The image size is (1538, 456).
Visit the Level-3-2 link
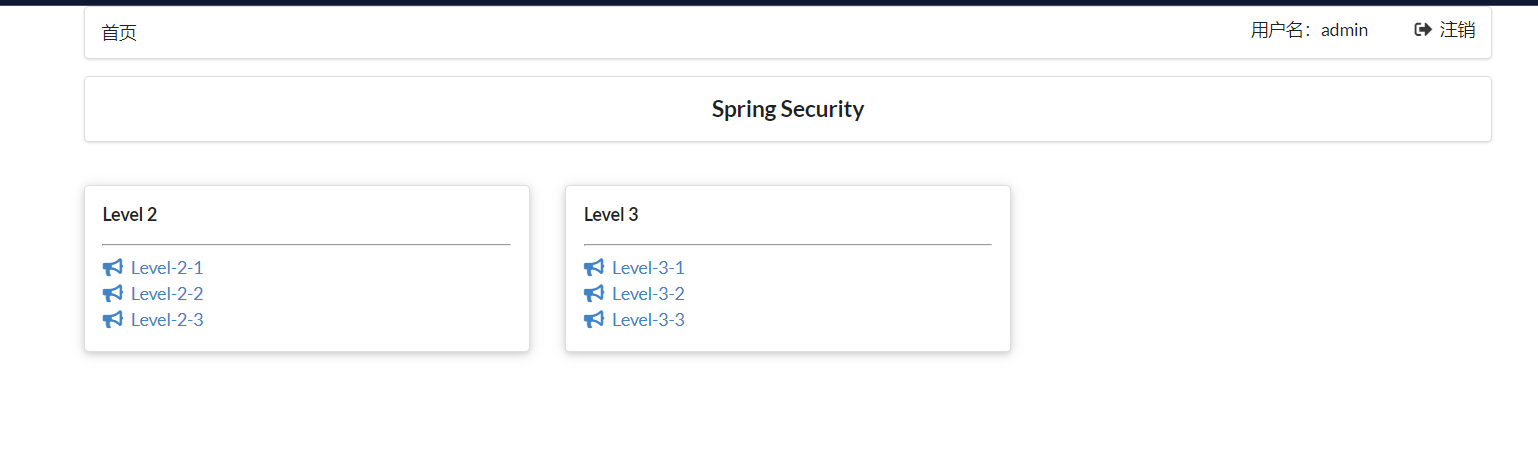[x=648, y=294]
